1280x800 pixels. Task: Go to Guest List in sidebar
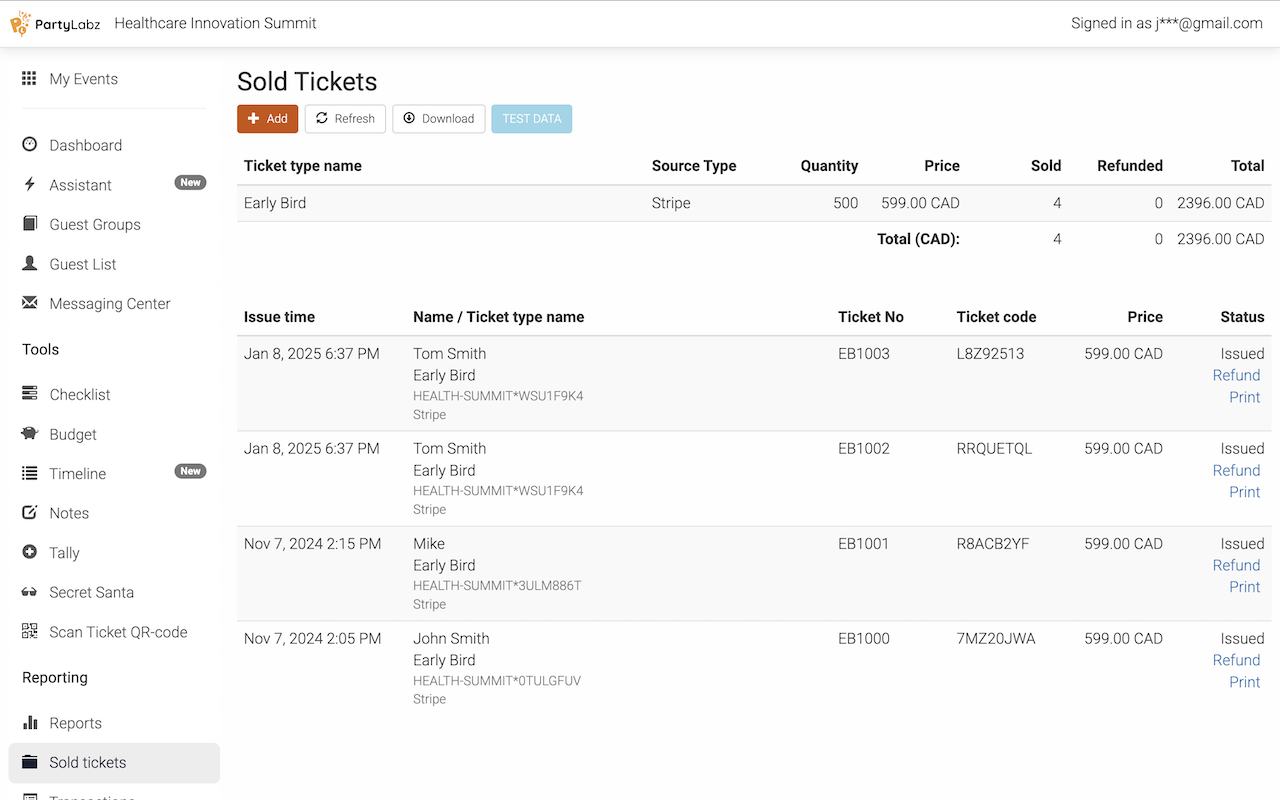click(x=83, y=264)
